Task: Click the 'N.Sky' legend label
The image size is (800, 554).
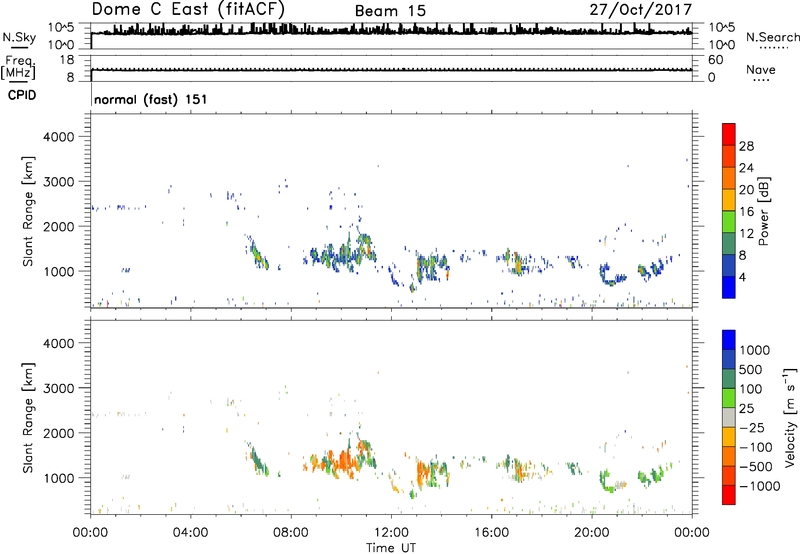Action: 19,37
